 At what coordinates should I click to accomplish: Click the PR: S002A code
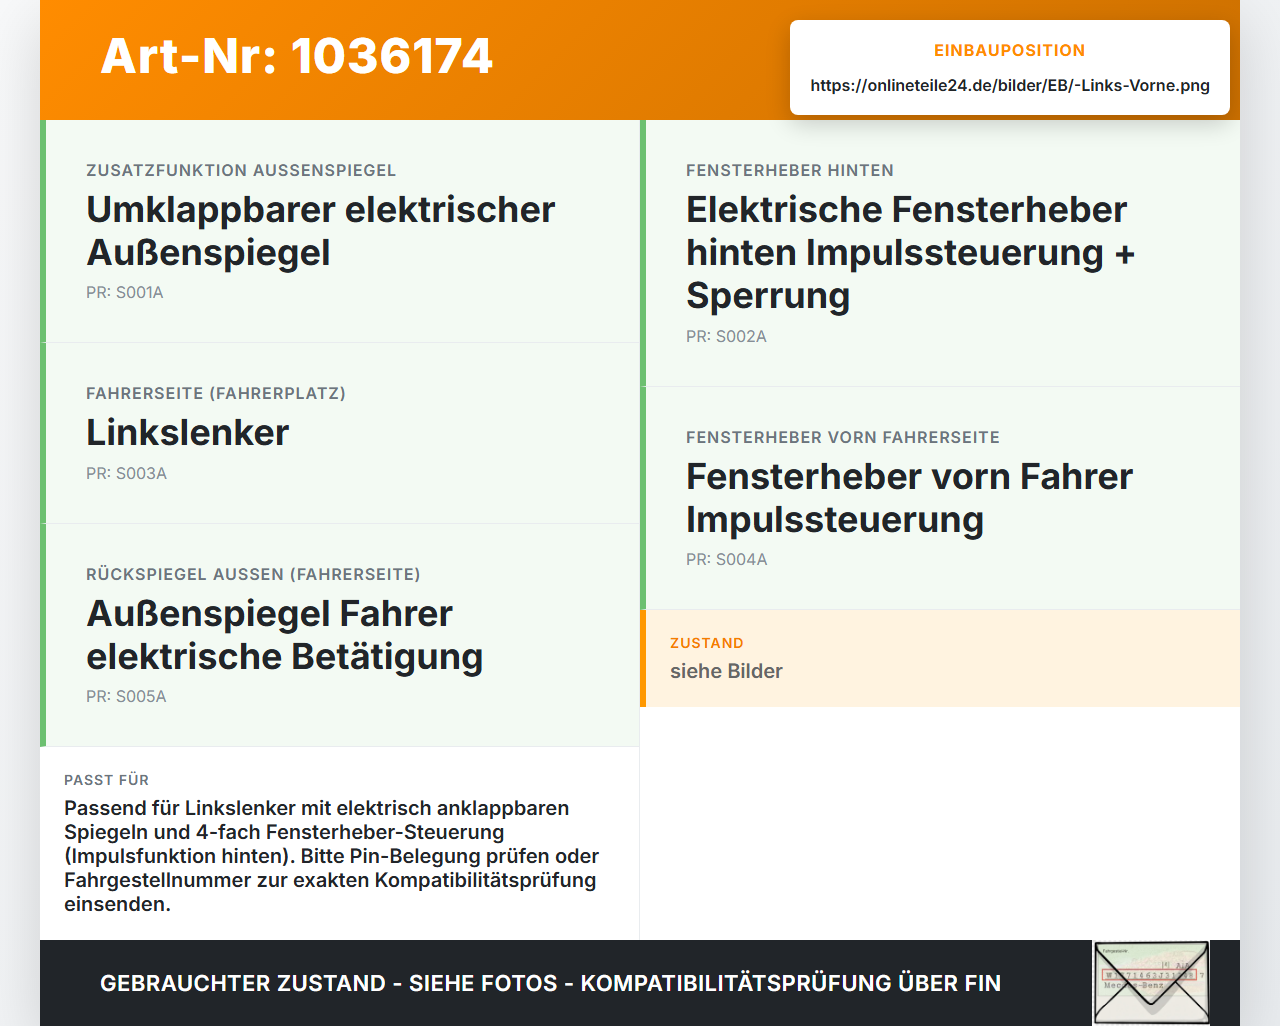726,337
